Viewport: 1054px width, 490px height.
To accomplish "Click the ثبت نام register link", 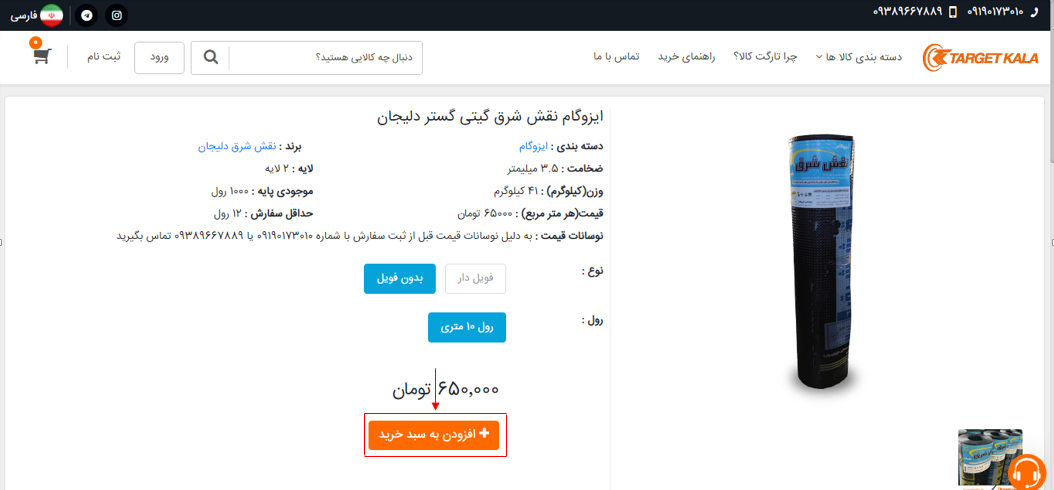I will click(x=104, y=56).
